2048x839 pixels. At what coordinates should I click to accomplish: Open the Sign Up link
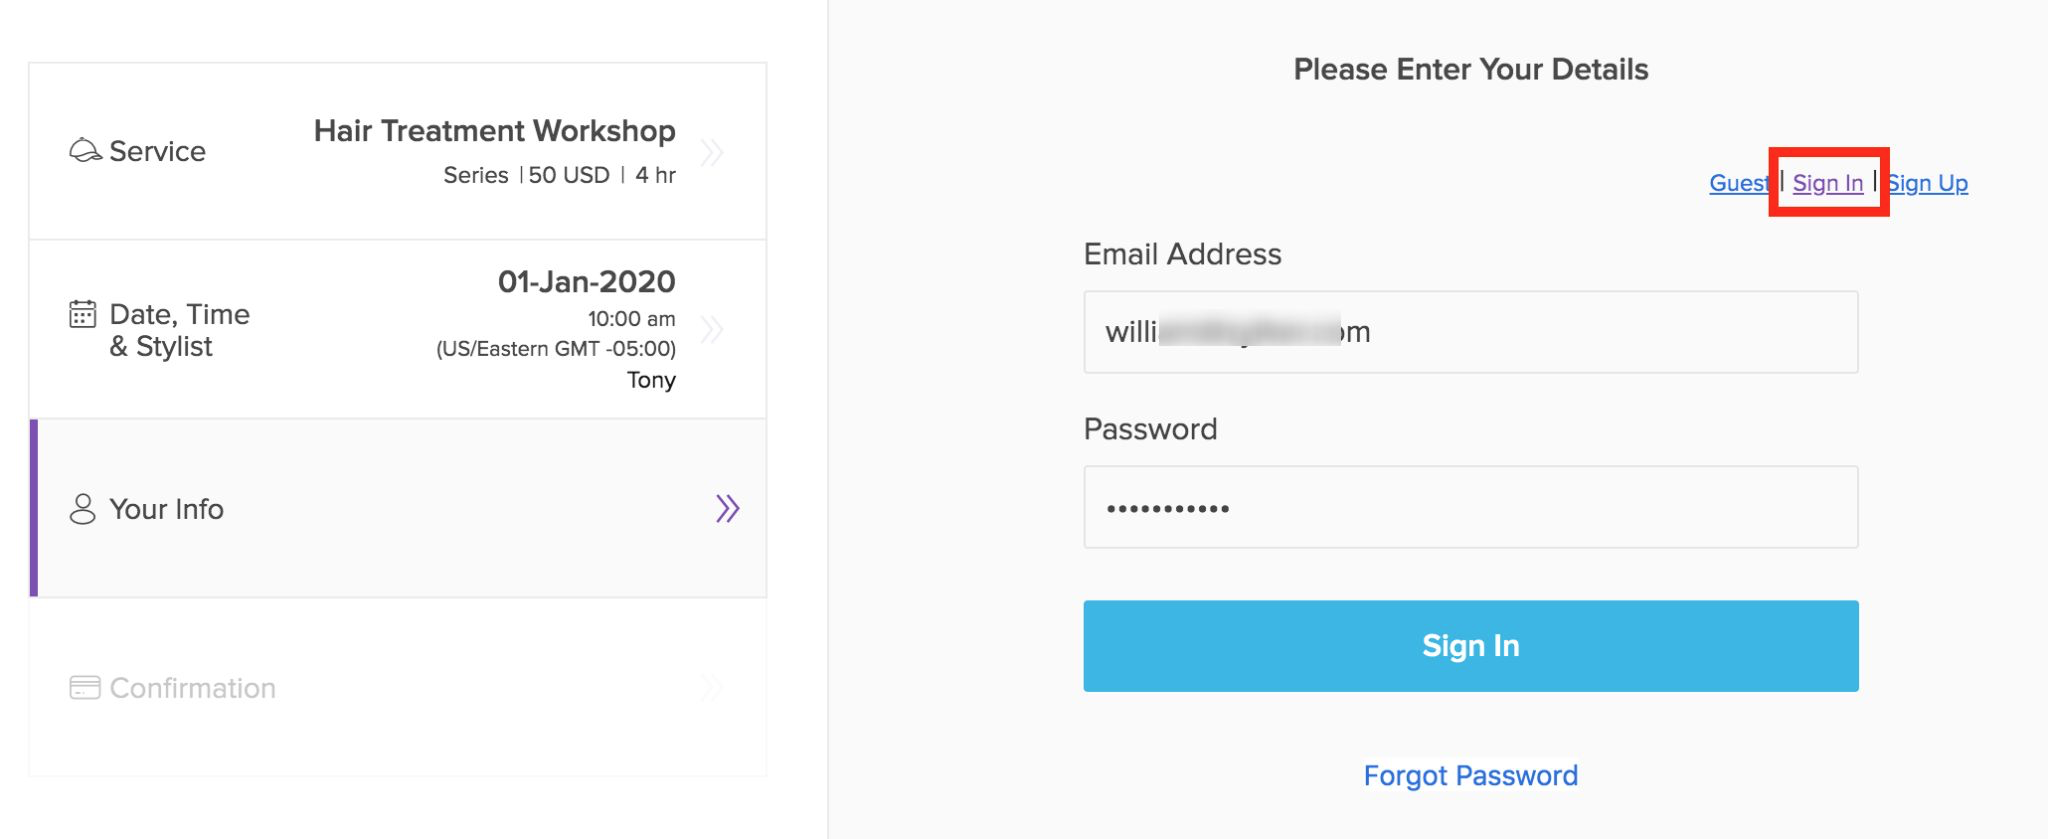click(x=1928, y=183)
